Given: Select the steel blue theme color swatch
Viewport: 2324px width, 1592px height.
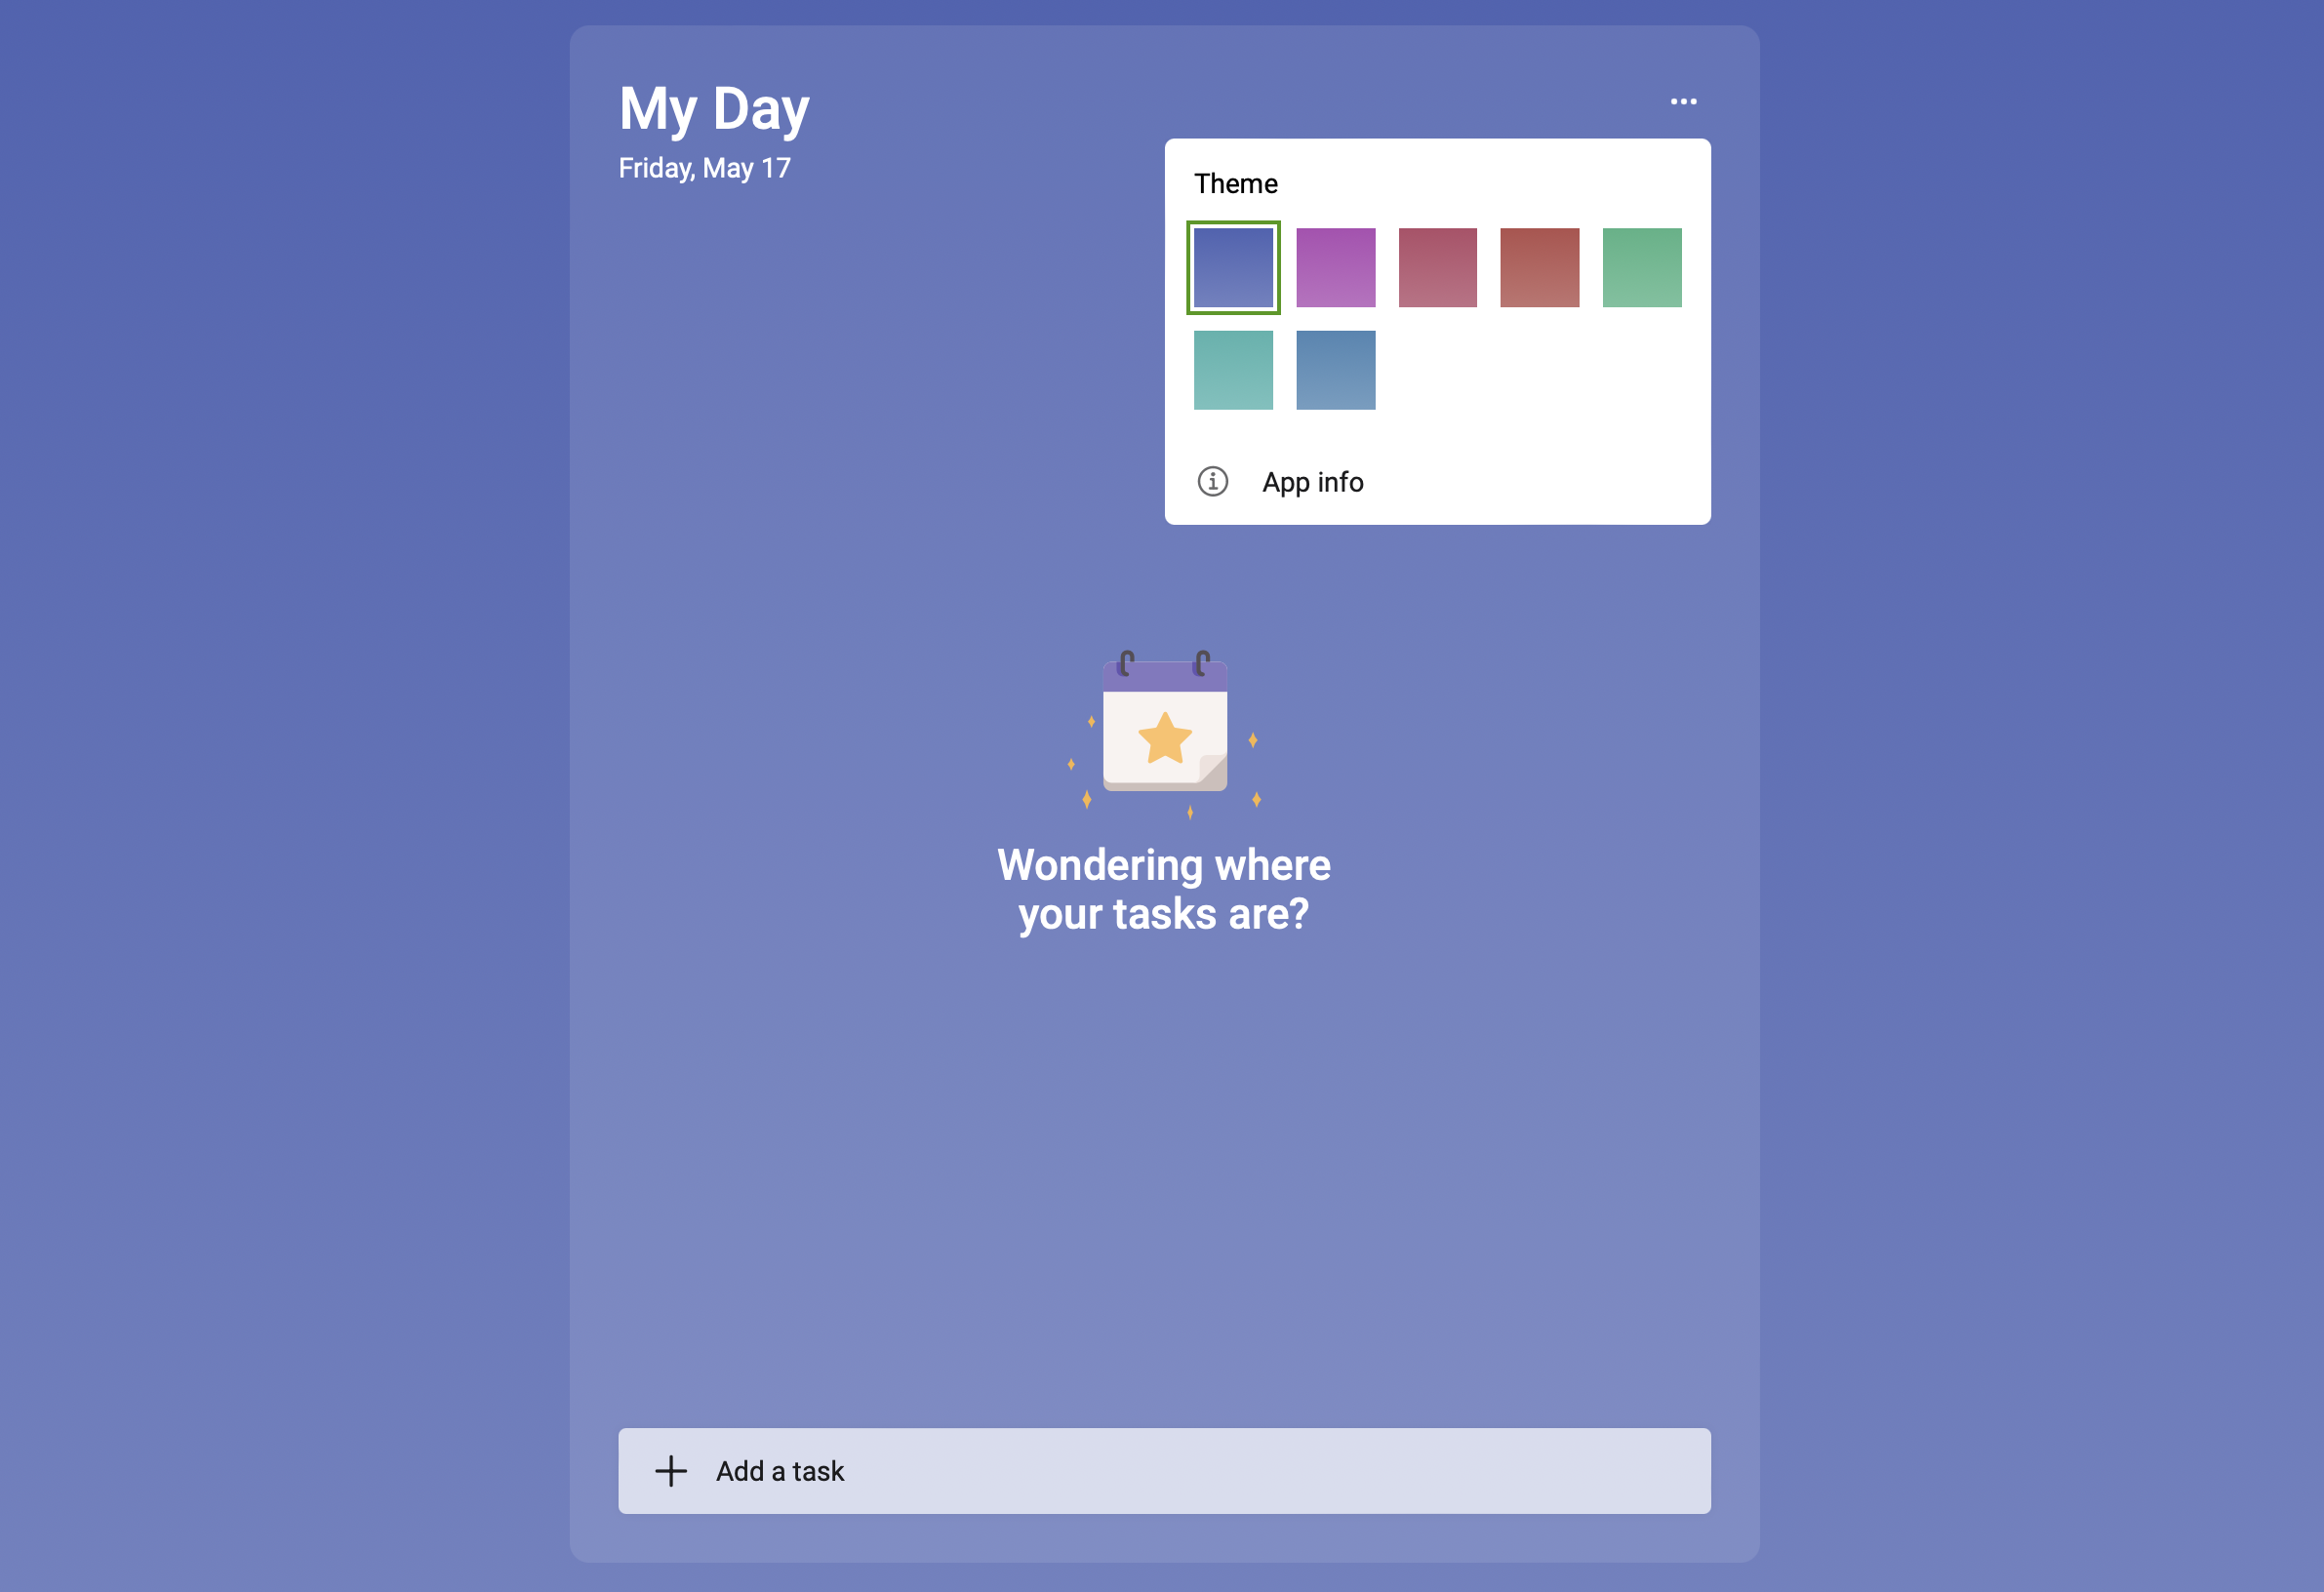Looking at the screenshot, I should (1335, 371).
